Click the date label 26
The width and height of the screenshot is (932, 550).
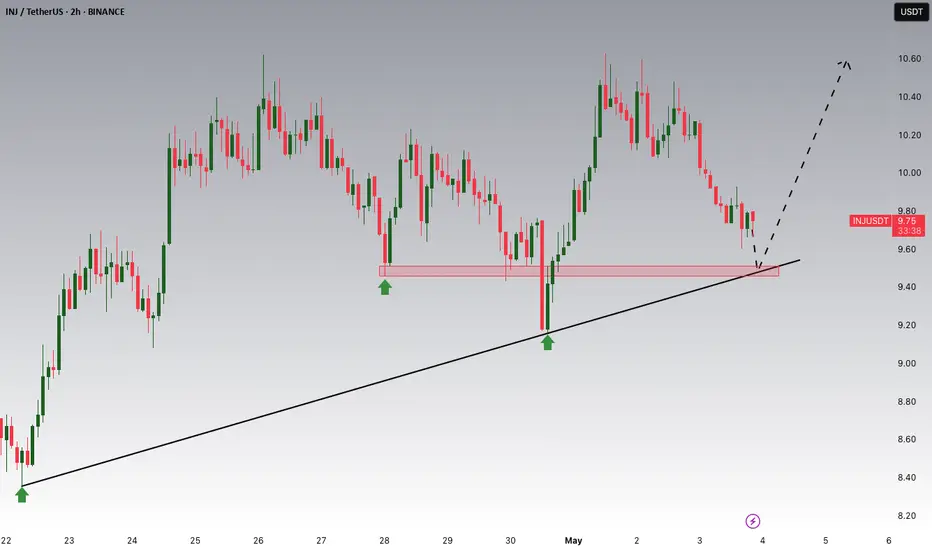point(258,540)
